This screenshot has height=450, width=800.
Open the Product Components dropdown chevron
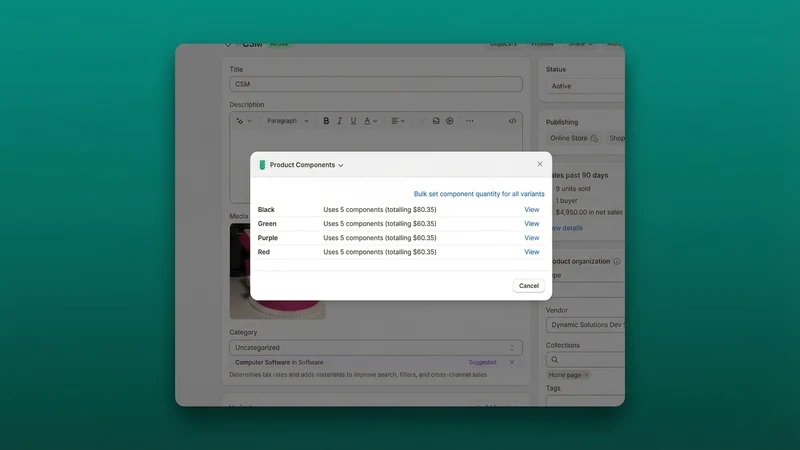click(341, 165)
